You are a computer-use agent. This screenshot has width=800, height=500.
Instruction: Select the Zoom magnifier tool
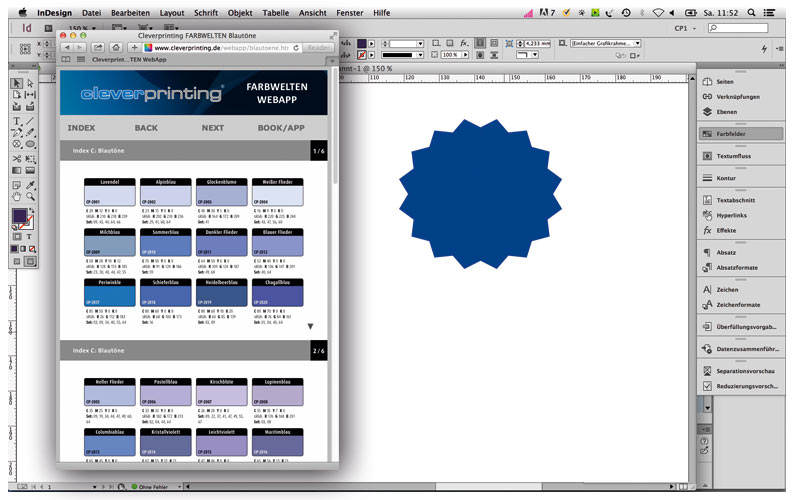point(31,196)
